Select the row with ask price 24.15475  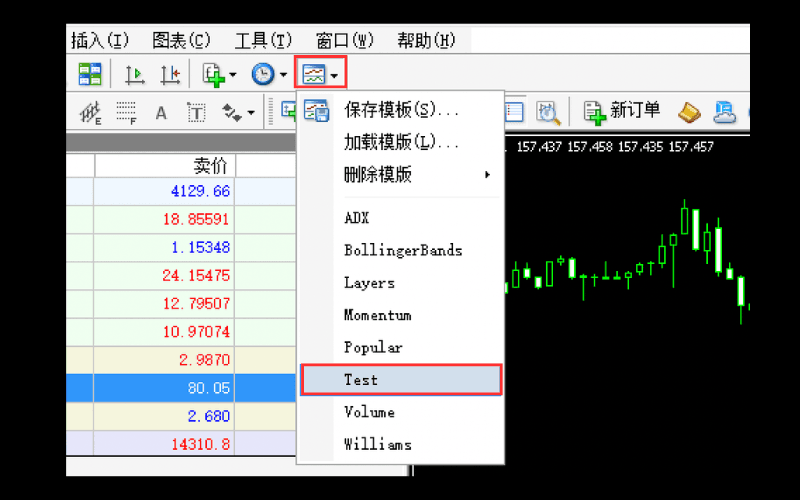tap(181, 276)
